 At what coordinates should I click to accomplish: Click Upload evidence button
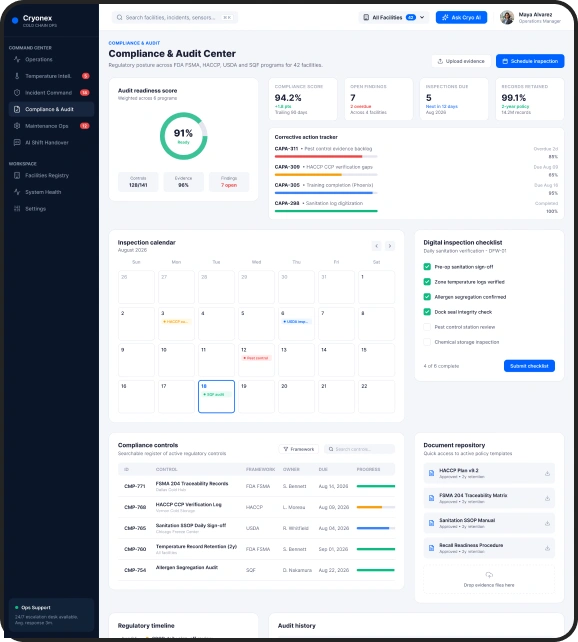[x=461, y=61]
